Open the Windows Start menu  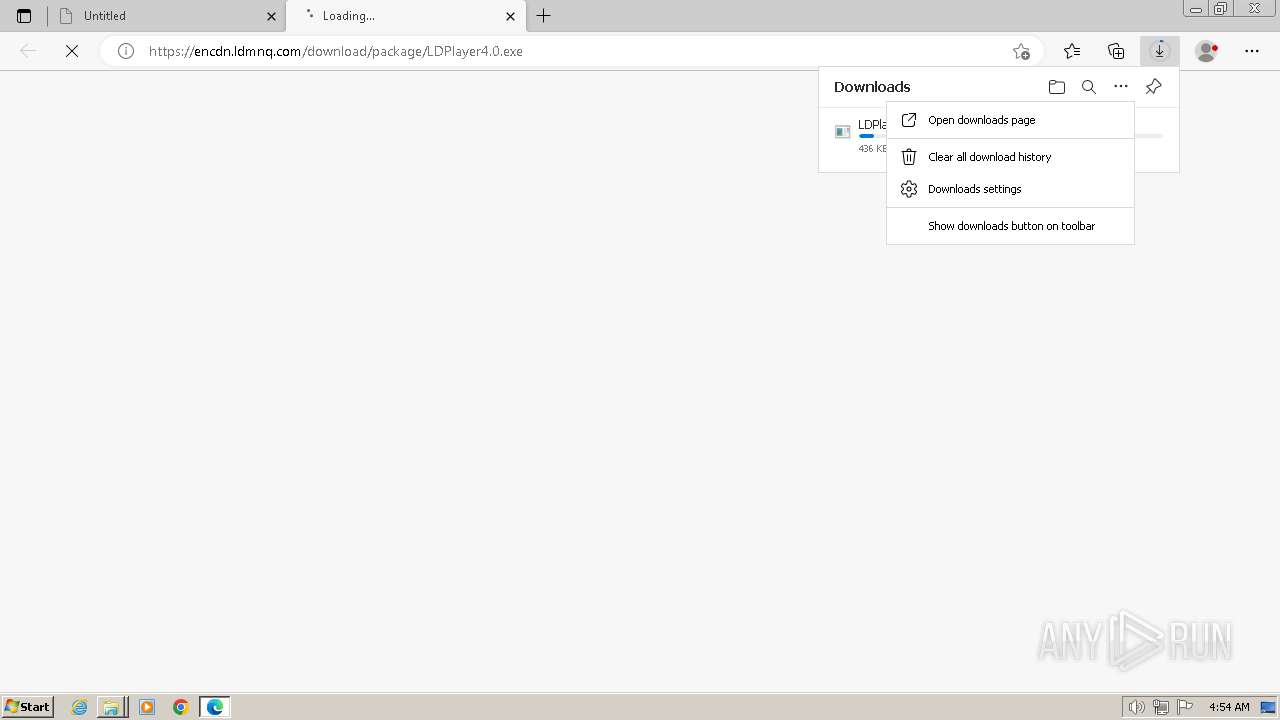28,707
